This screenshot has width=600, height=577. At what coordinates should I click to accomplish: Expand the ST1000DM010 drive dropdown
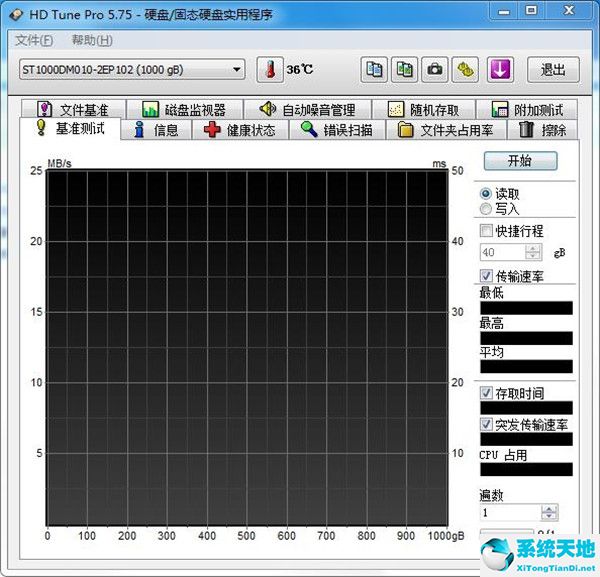click(x=132, y=70)
